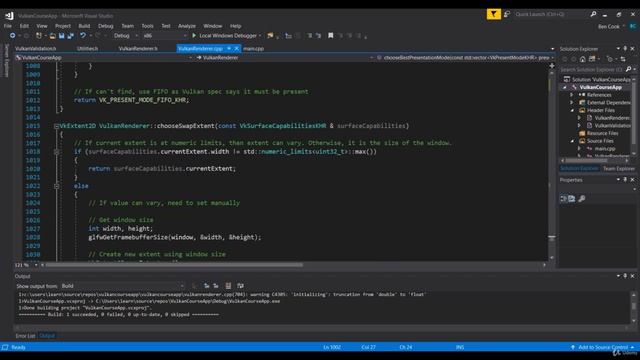Open Property Pages wrench icon
The width and height of the screenshot is (640, 360).
click(582, 199)
